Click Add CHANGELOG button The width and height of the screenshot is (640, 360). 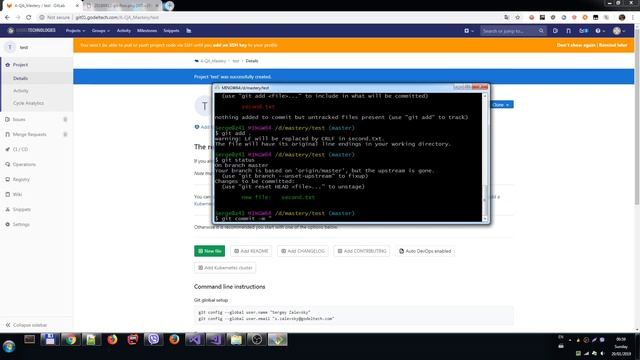302,251
